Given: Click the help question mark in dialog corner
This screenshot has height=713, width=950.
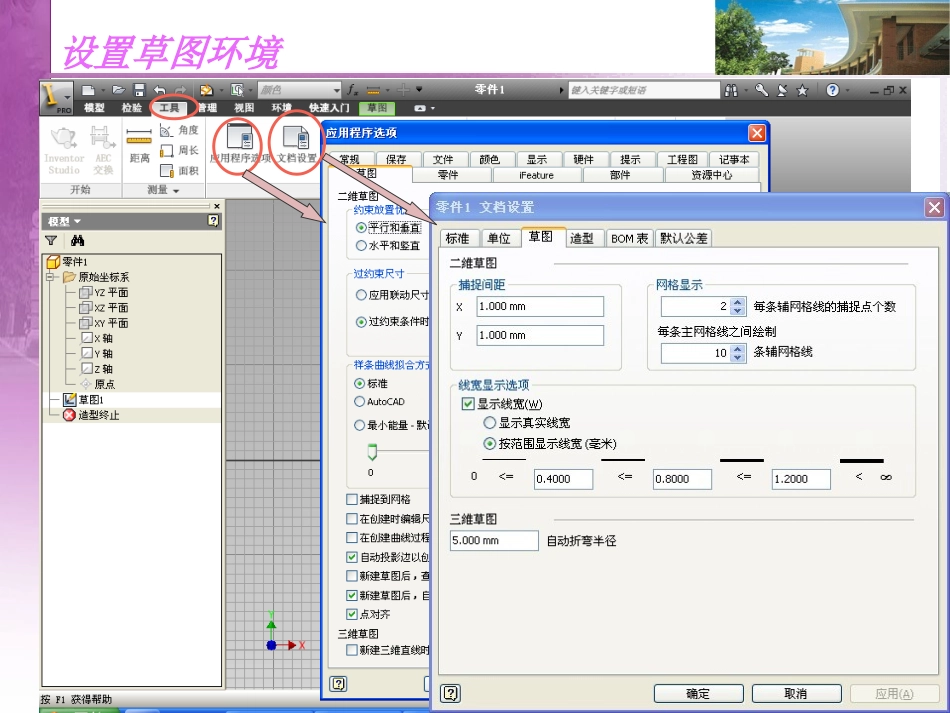Looking at the screenshot, I should tap(451, 693).
